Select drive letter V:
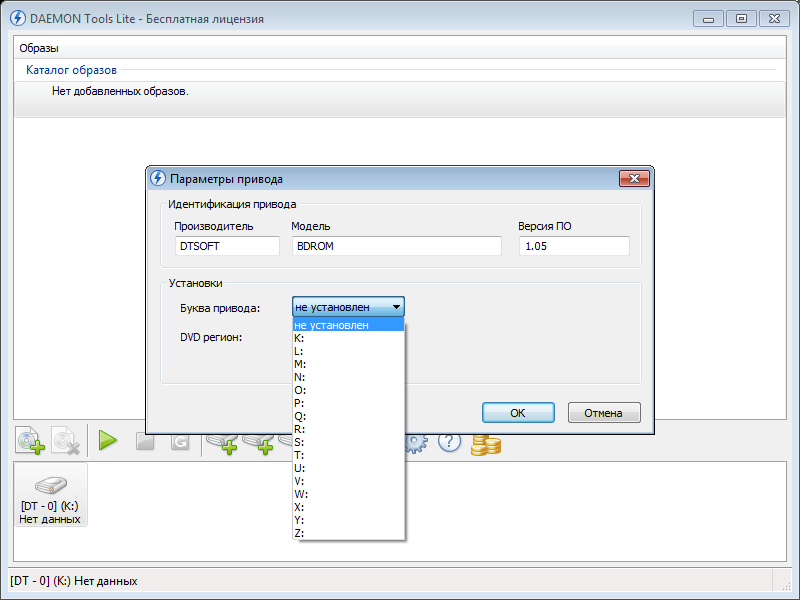The width and height of the screenshot is (800, 600). (x=348, y=481)
